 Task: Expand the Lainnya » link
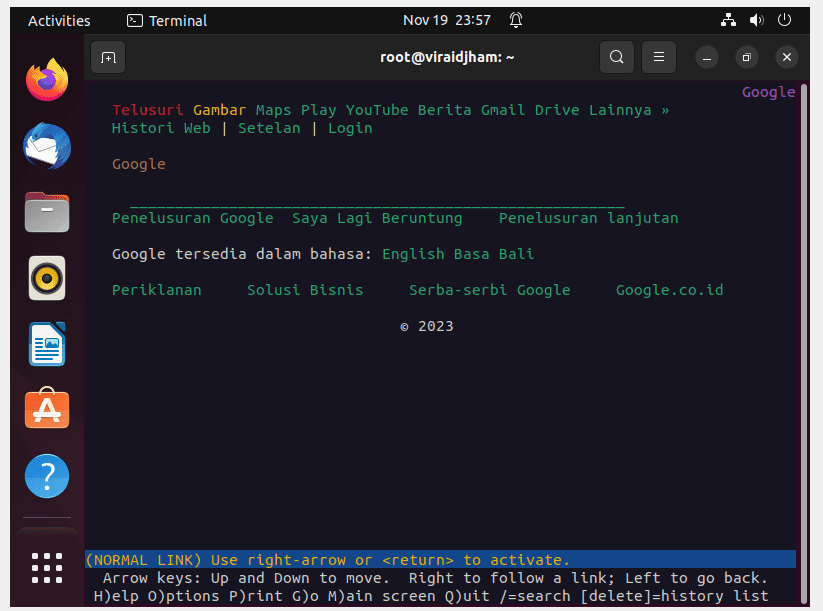click(x=629, y=110)
